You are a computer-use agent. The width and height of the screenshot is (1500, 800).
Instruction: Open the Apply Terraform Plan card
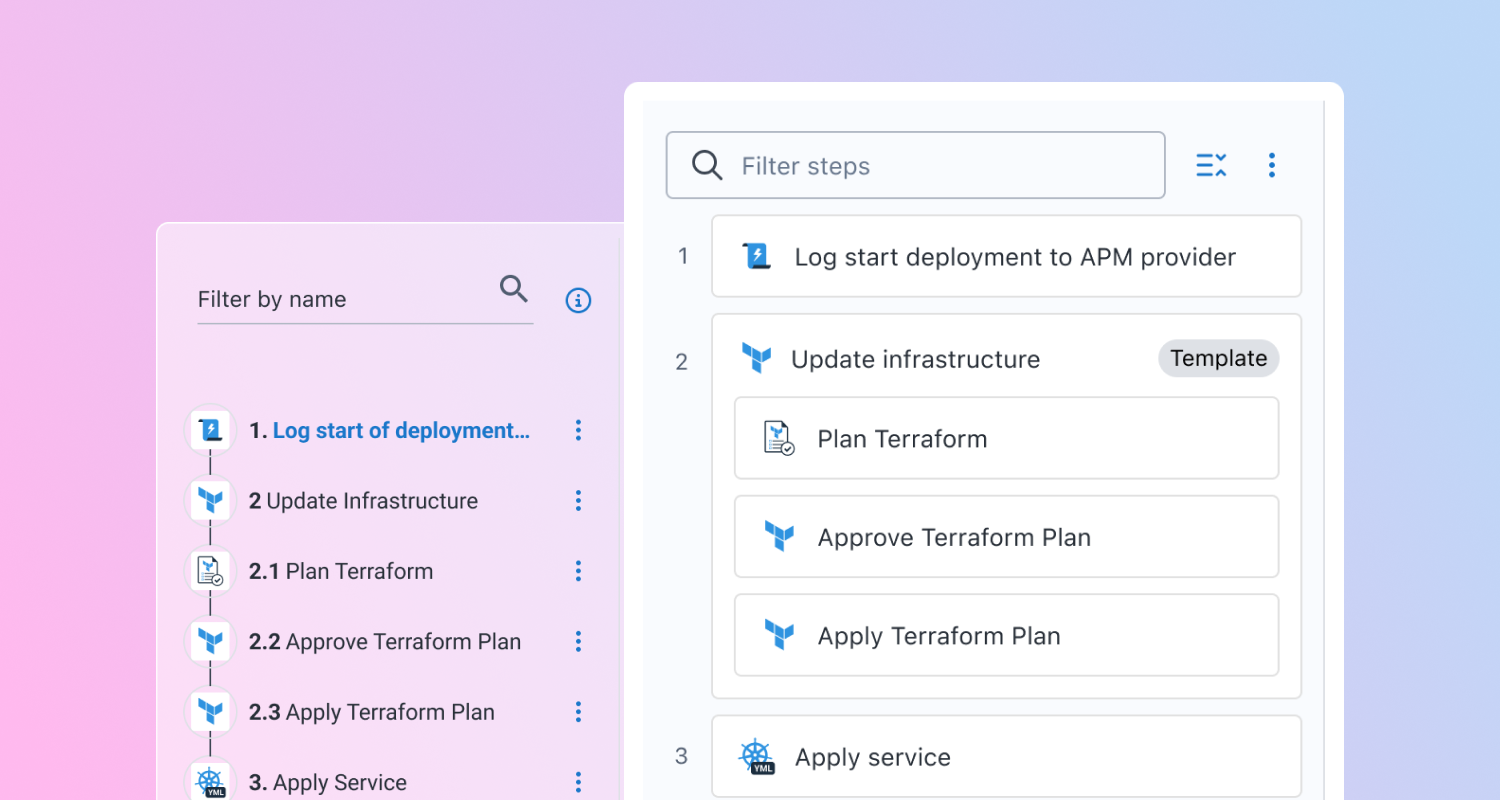click(1006, 635)
